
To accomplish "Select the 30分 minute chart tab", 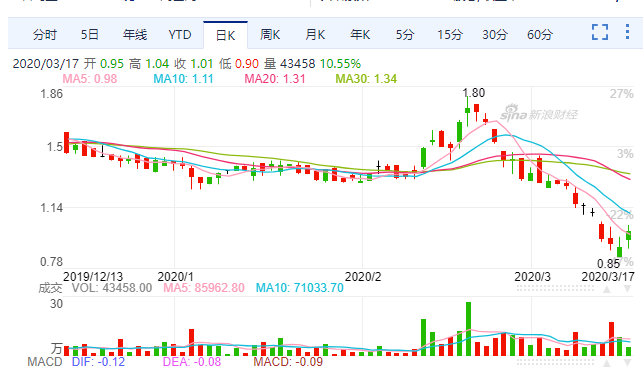I will click(495, 35).
